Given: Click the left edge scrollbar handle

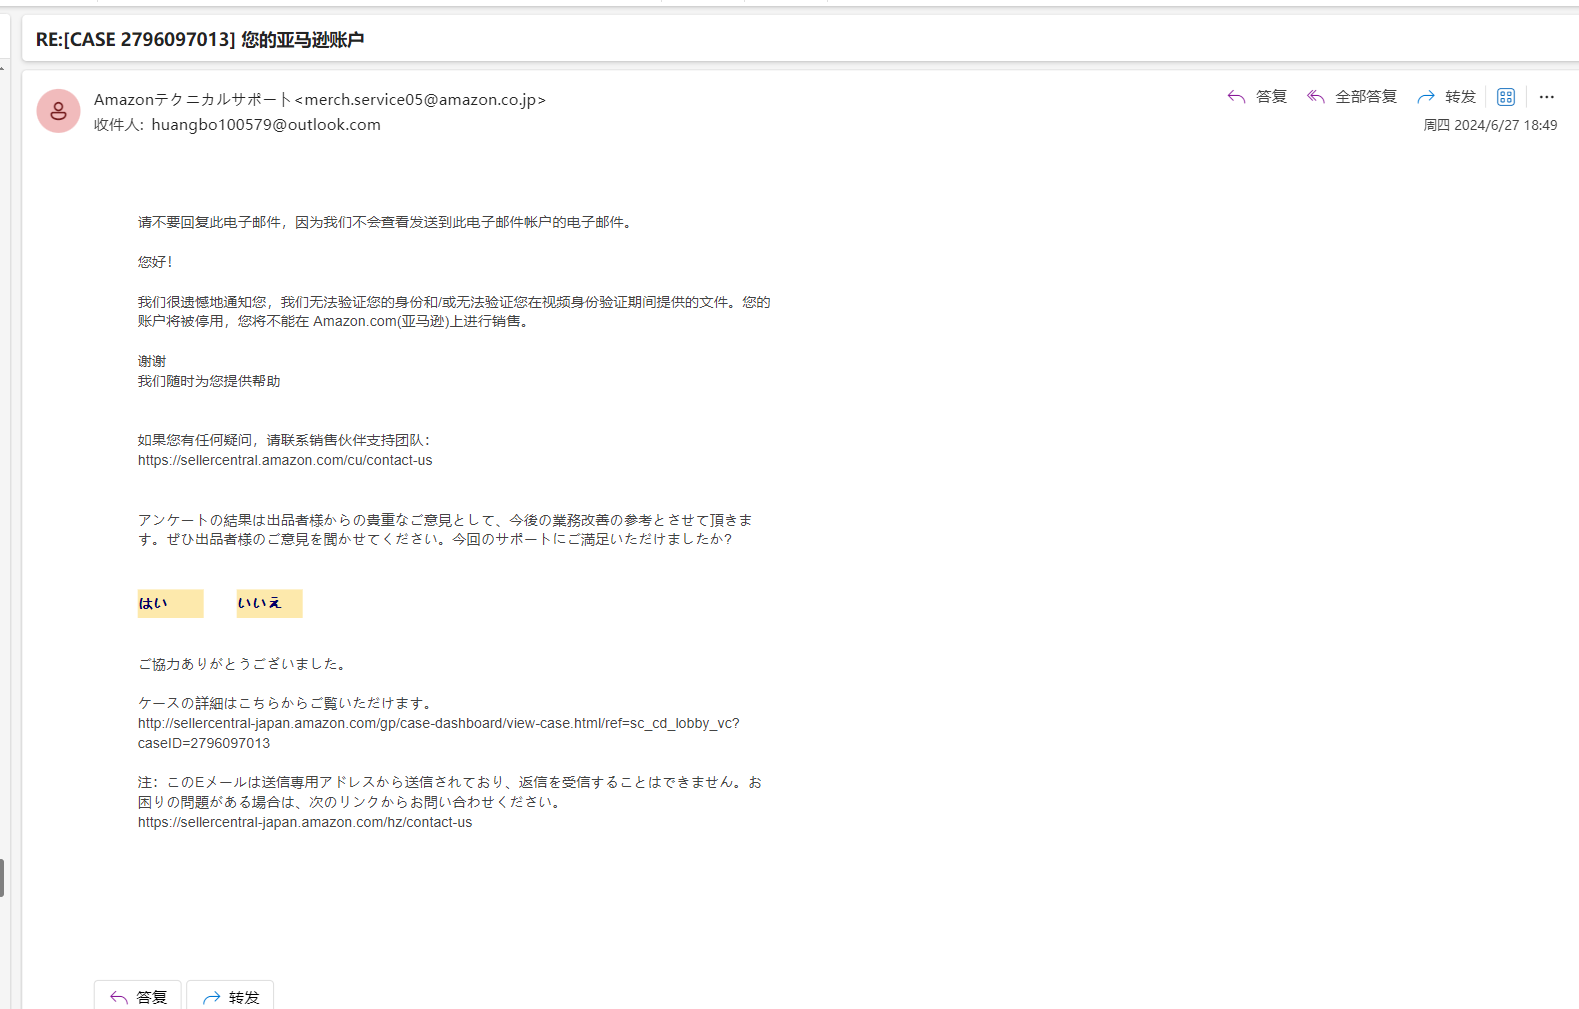Looking at the screenshot, I should coord(2,878).
